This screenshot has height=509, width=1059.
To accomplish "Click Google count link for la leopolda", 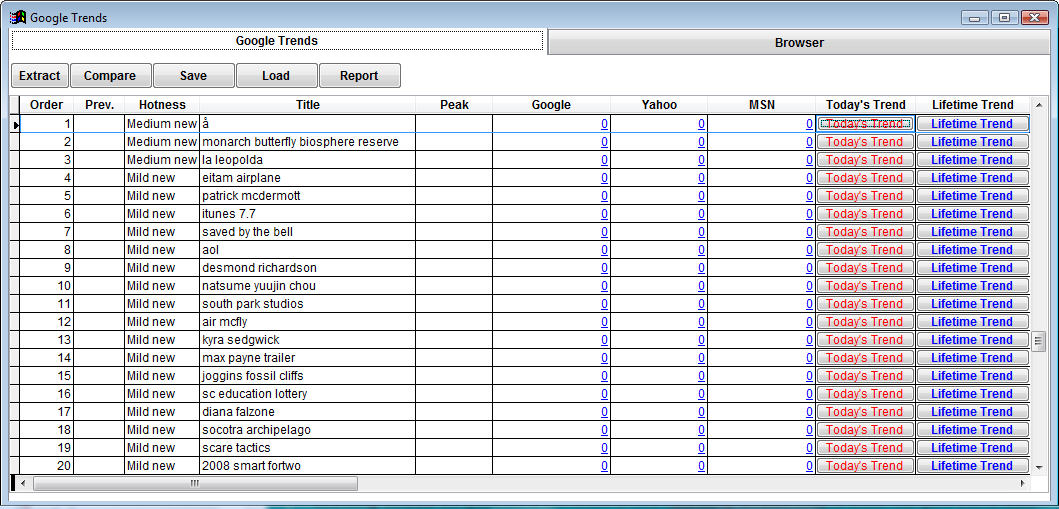I will pyautogui.click(x=604, y=160).
